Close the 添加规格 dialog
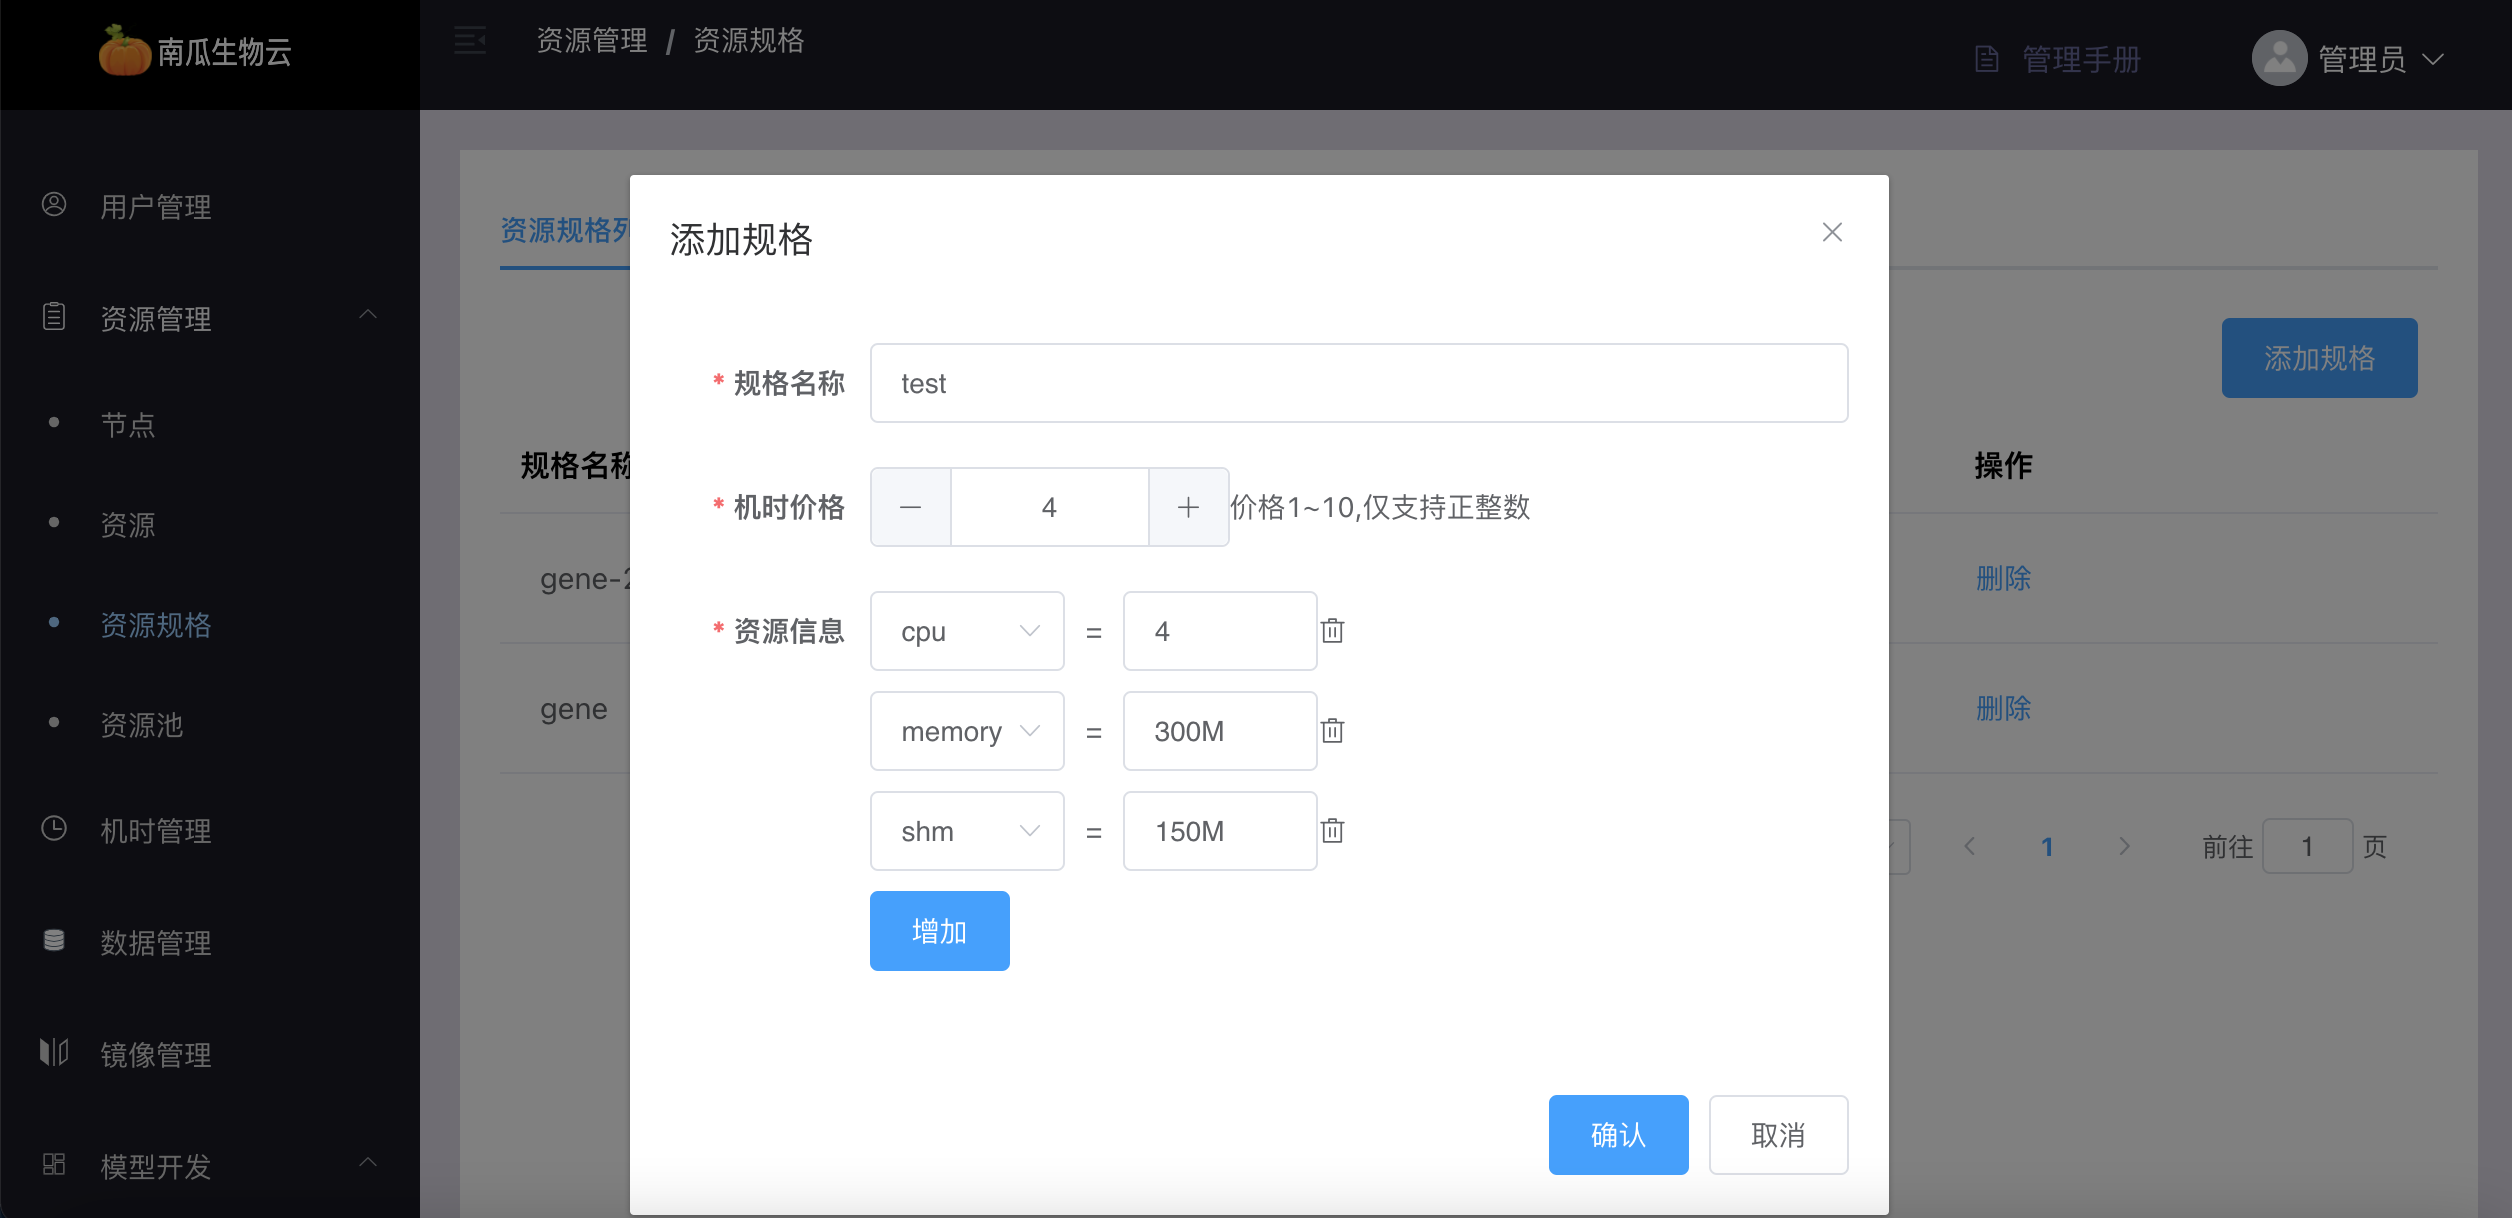Viewport: 2512px width, 1218px height. [1832, 232]
